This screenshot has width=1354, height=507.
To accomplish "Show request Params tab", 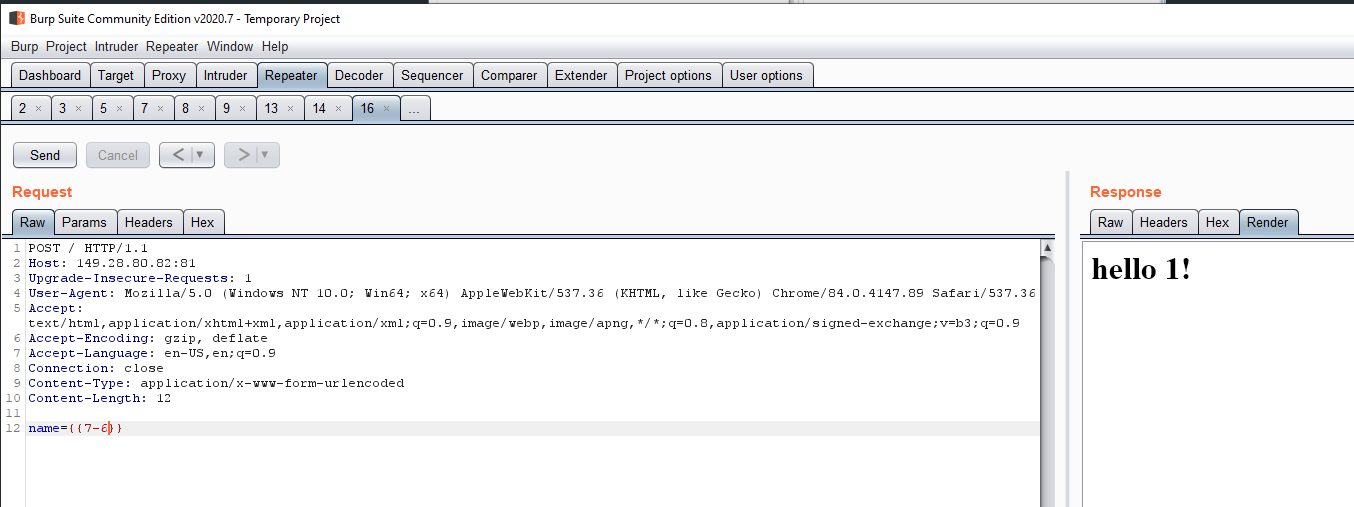I will pos(84,222).
